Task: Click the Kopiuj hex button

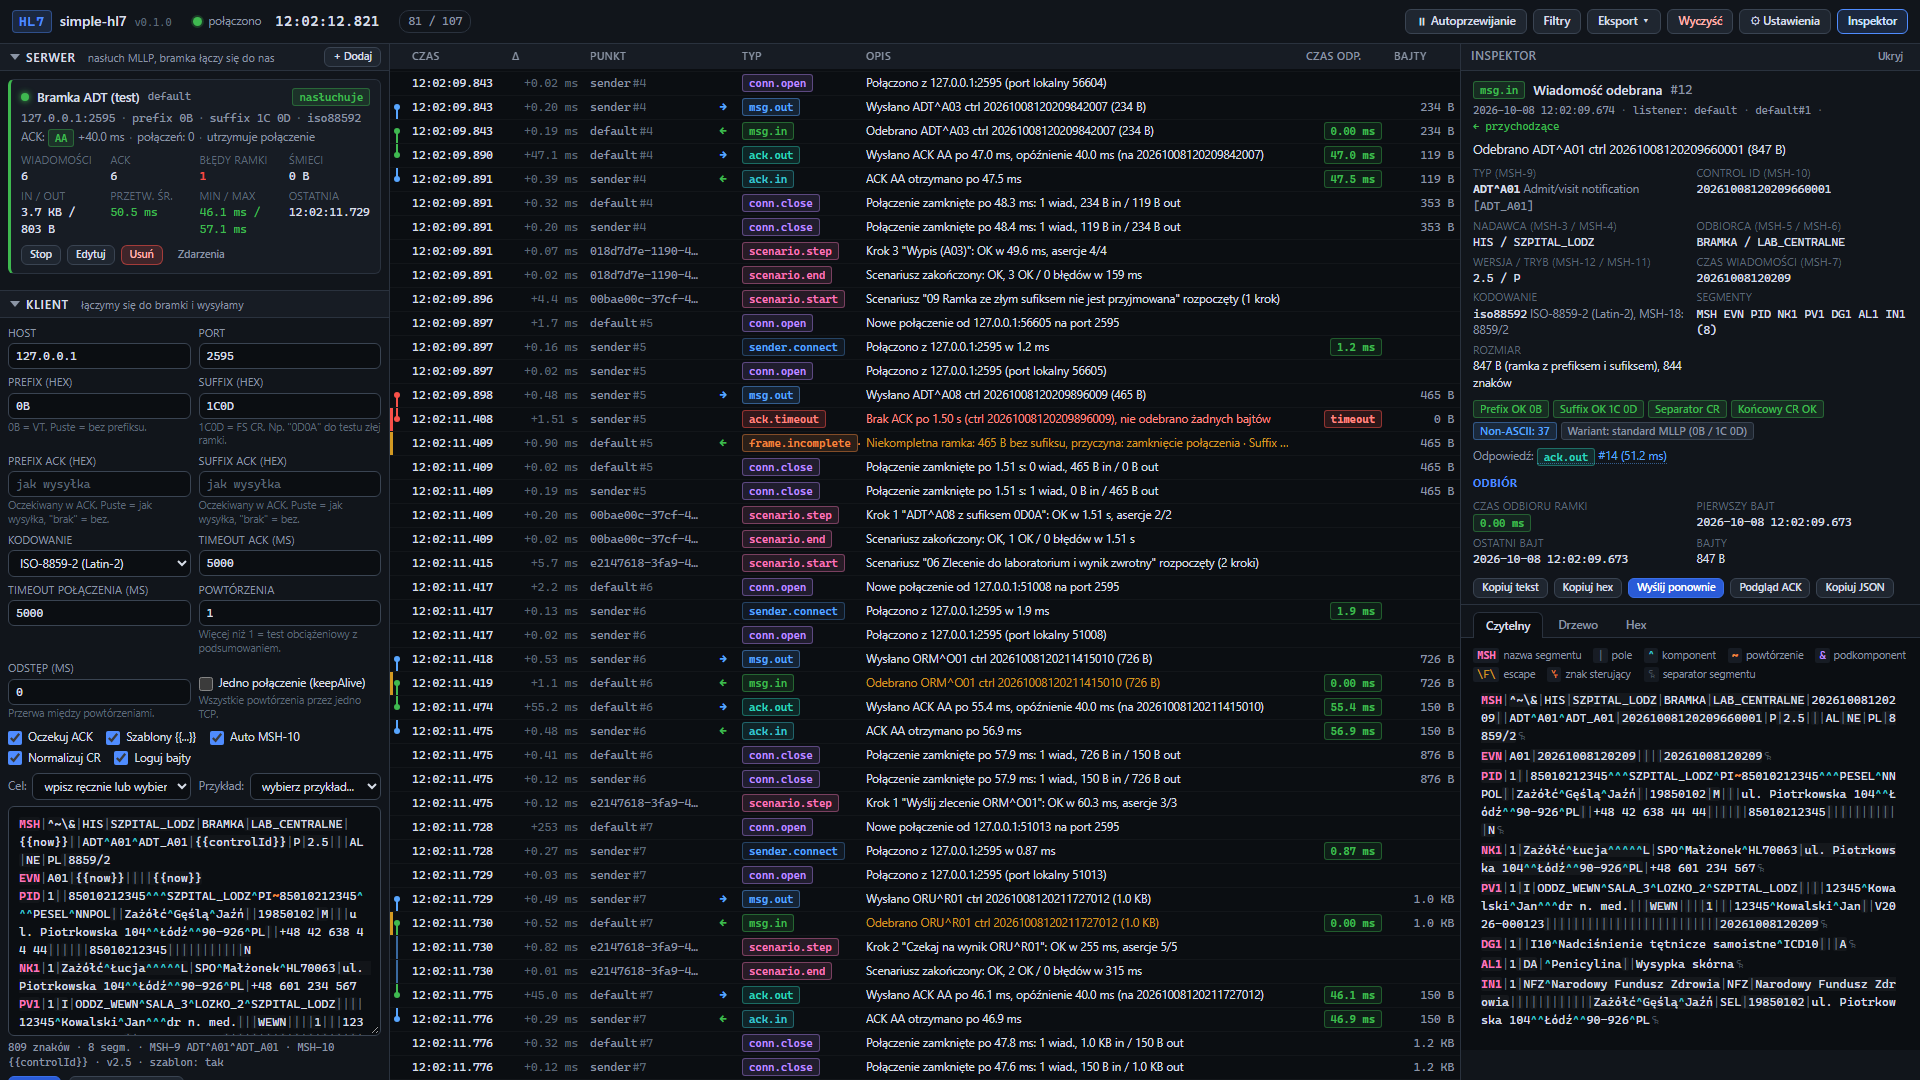Action: pyautogui.click(x=1587, y=588)
